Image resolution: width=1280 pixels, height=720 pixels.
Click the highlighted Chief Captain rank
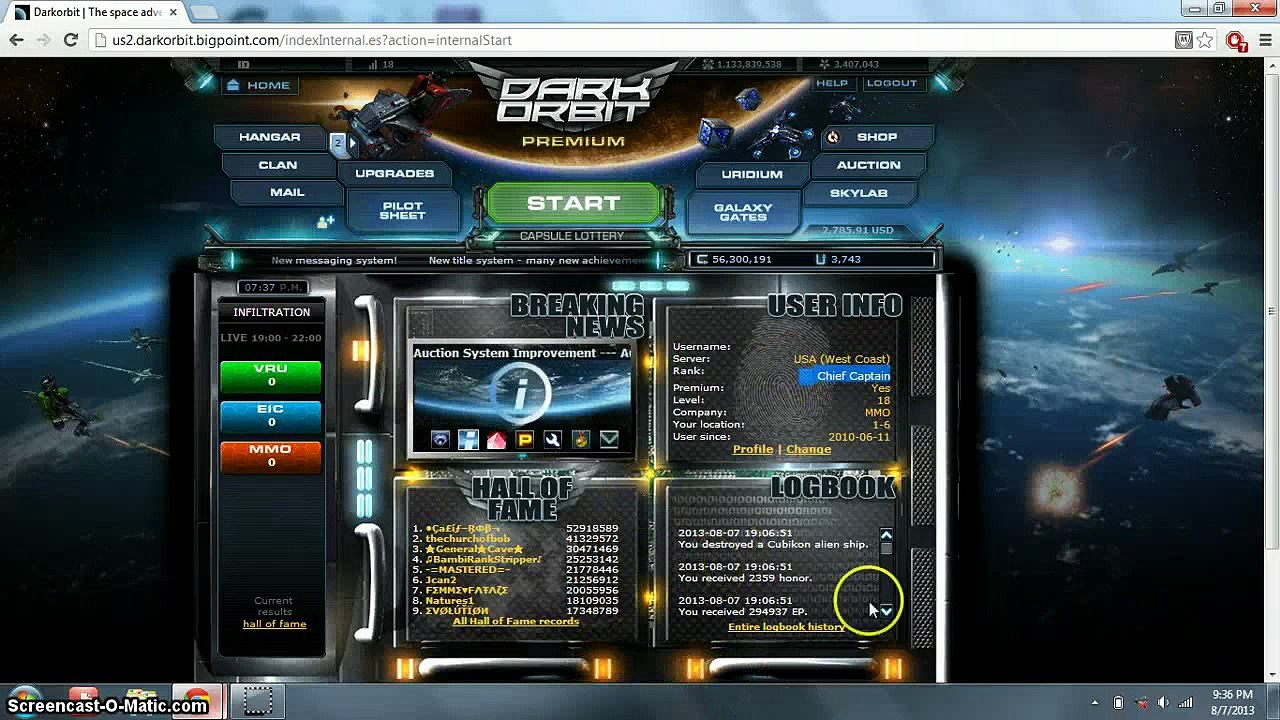tap(845, 376)
